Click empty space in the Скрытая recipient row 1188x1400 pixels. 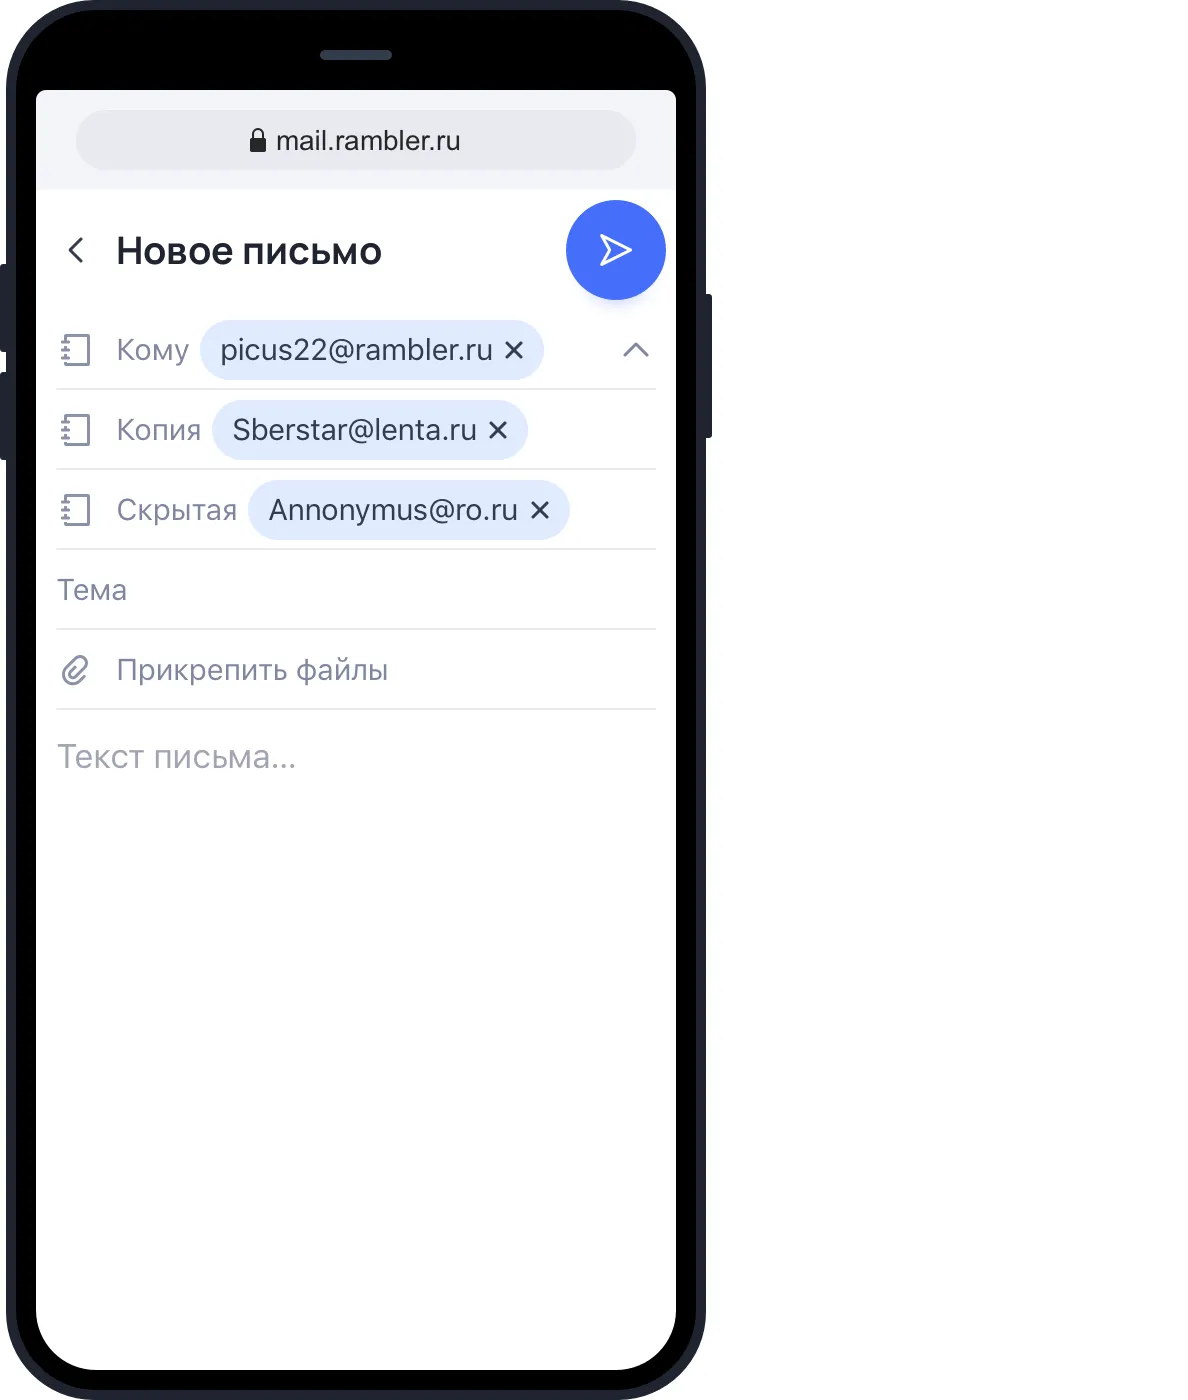click(x=612, y=510)
